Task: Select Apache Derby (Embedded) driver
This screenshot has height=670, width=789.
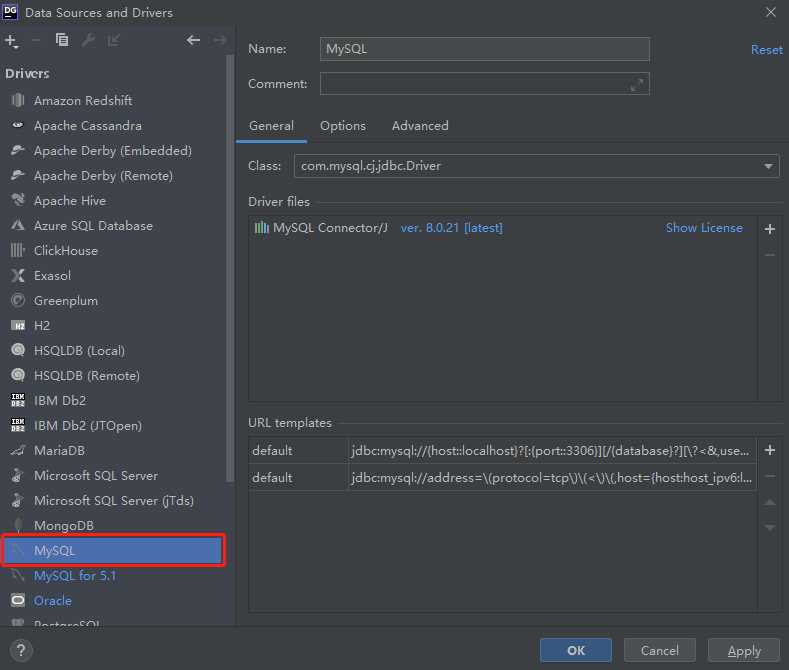Action: click(113, 151)
